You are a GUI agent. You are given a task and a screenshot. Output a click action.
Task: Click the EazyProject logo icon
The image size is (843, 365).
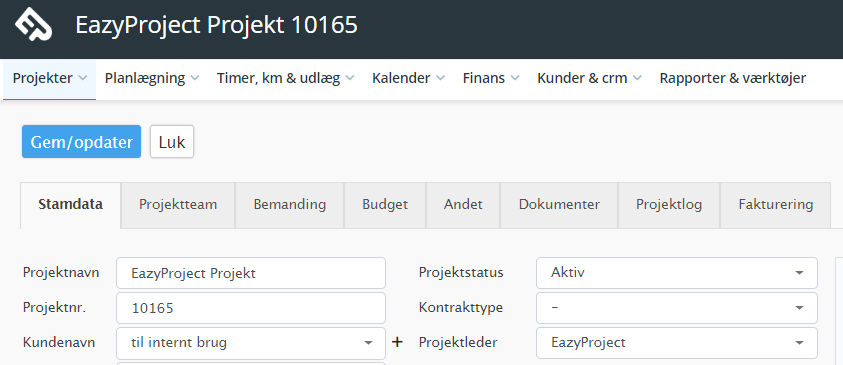(33, 24)
